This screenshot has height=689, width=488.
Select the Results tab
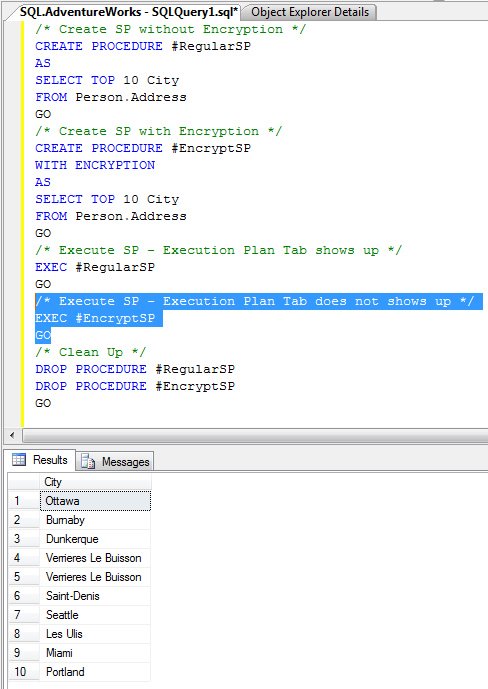pos(41,460)
